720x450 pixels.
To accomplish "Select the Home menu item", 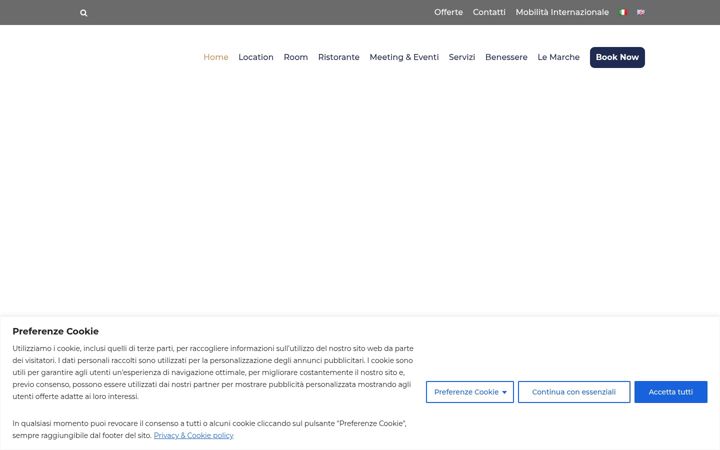I will click(216, 57).
